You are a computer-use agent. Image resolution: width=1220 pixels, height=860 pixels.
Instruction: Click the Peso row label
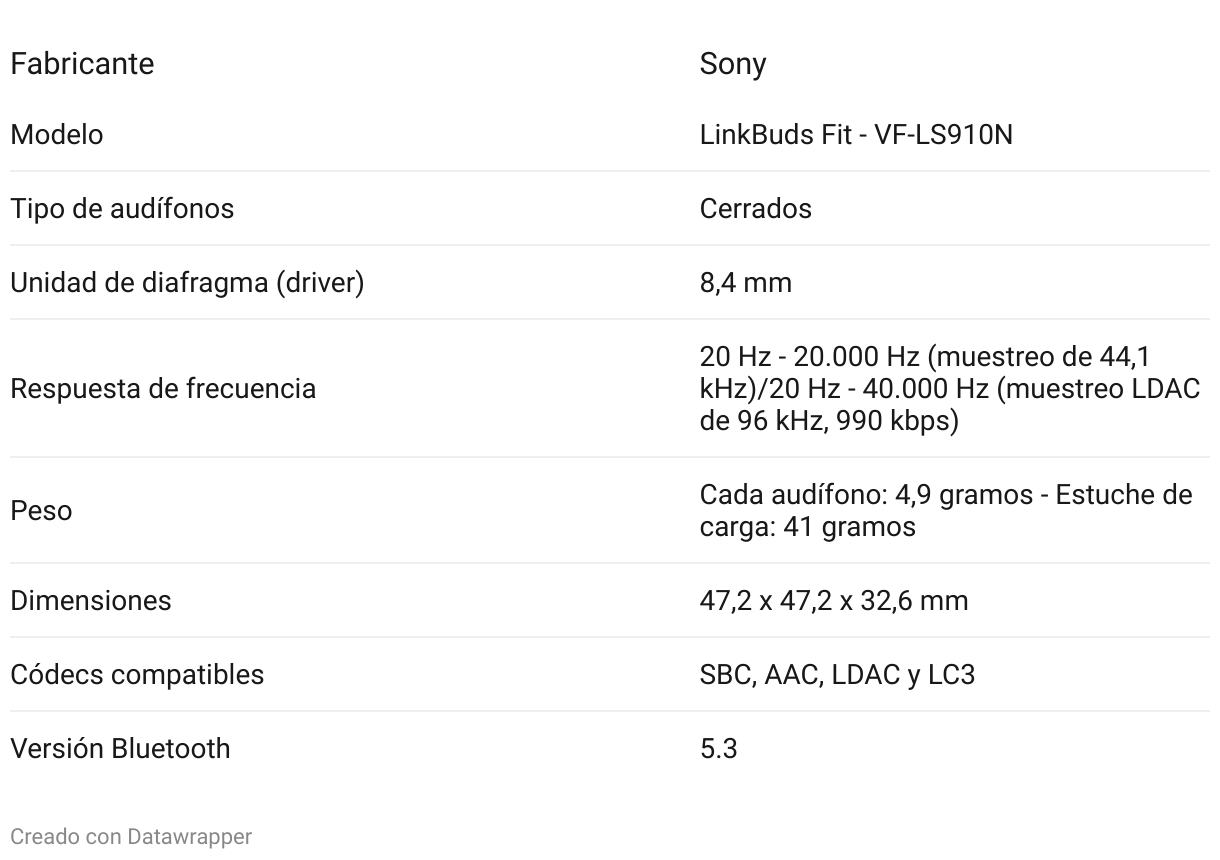[41, 510]
